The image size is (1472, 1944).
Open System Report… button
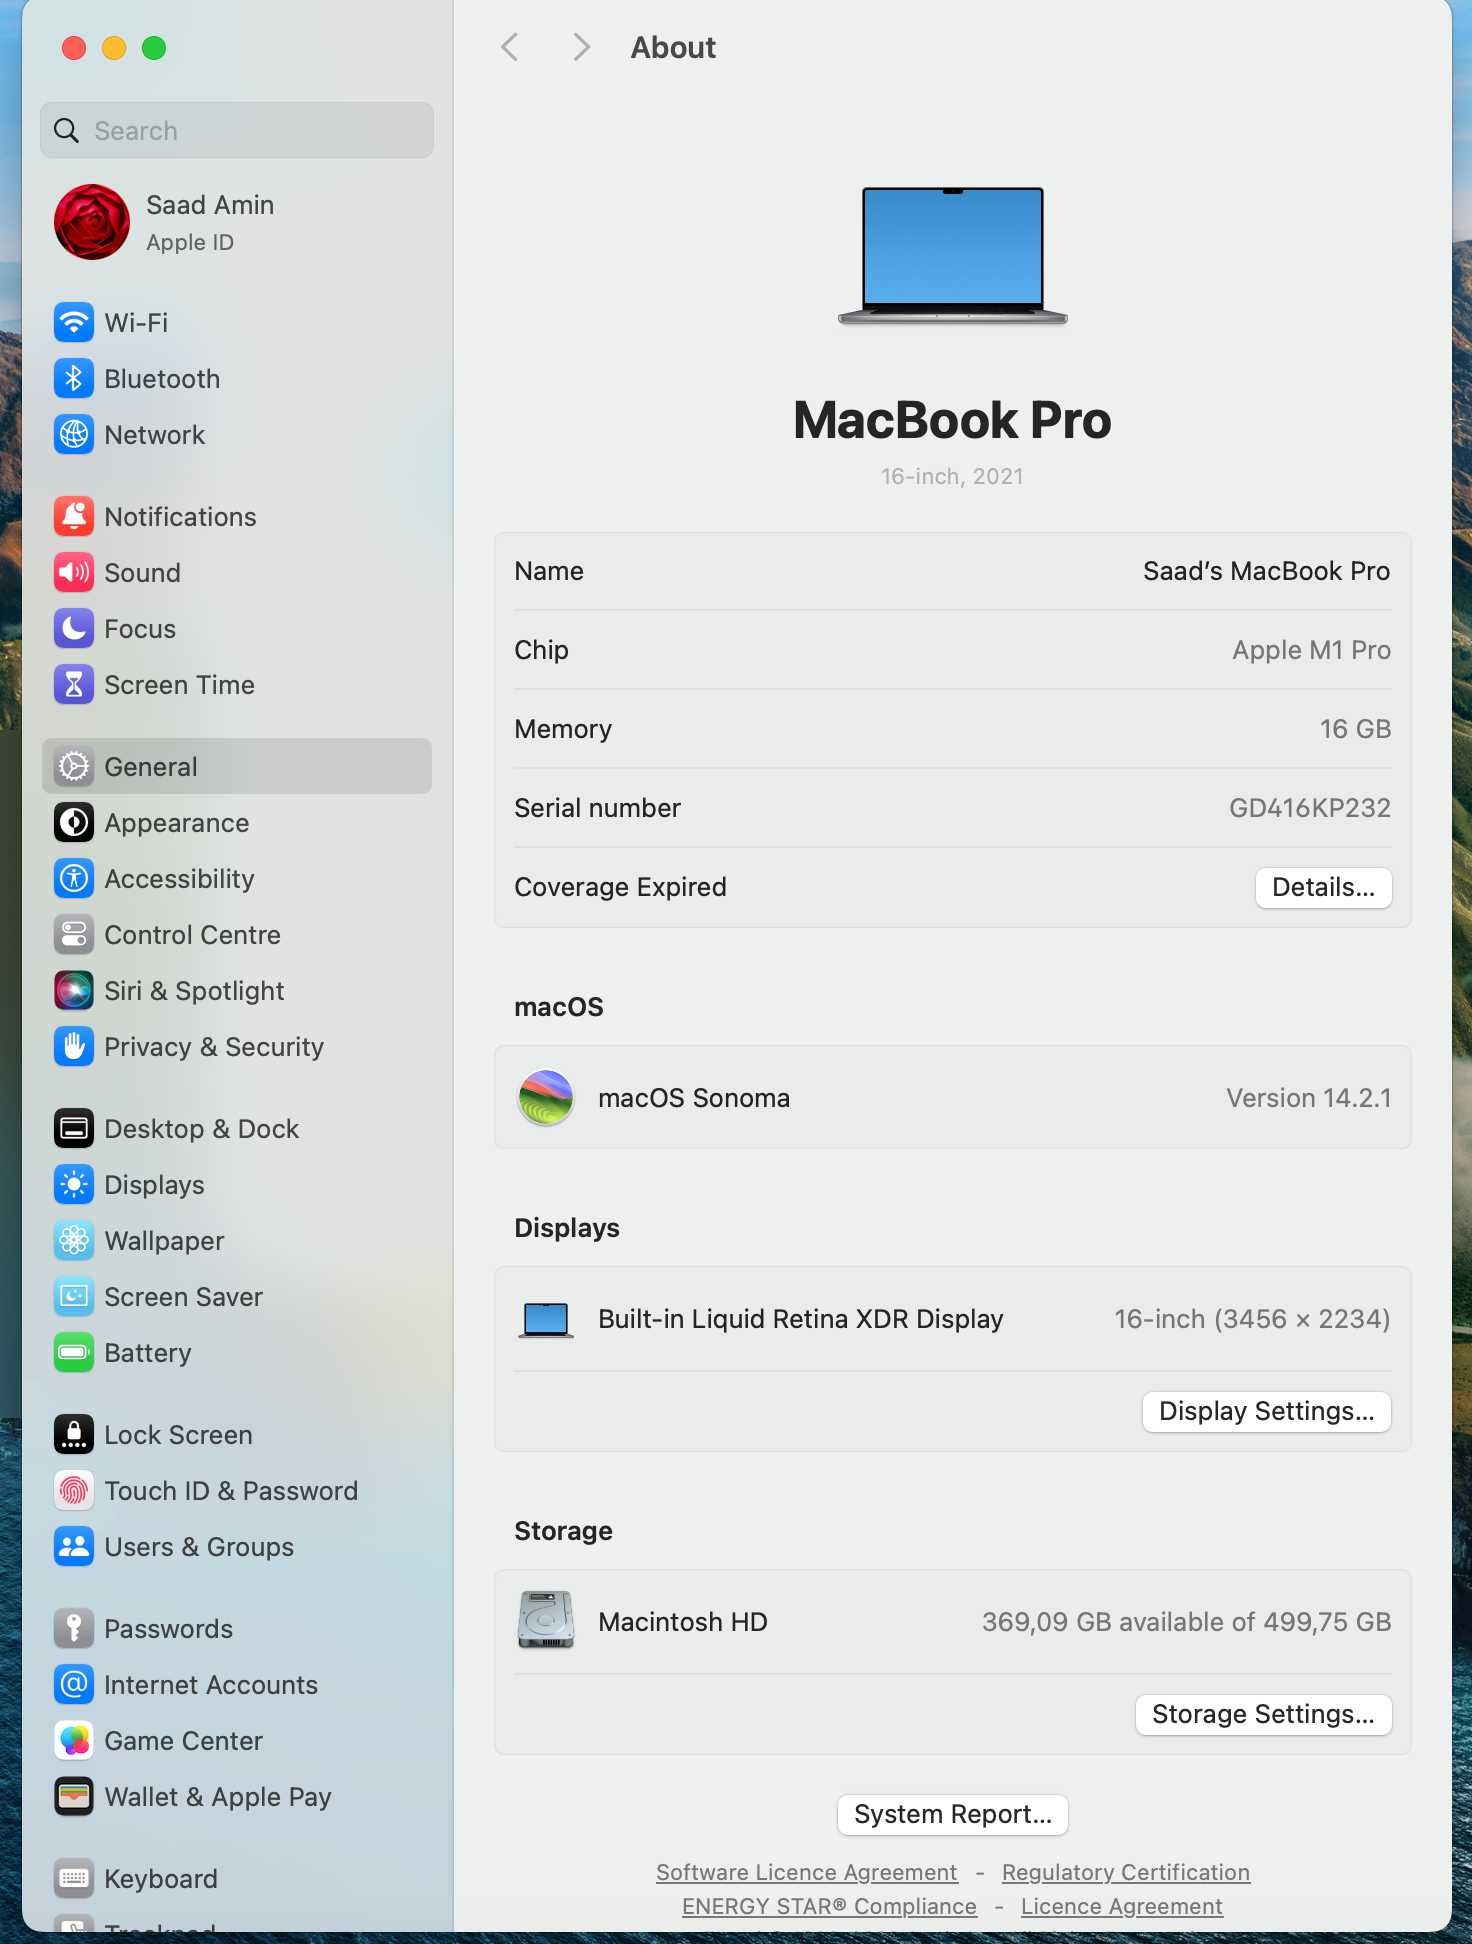(953, 1815)
